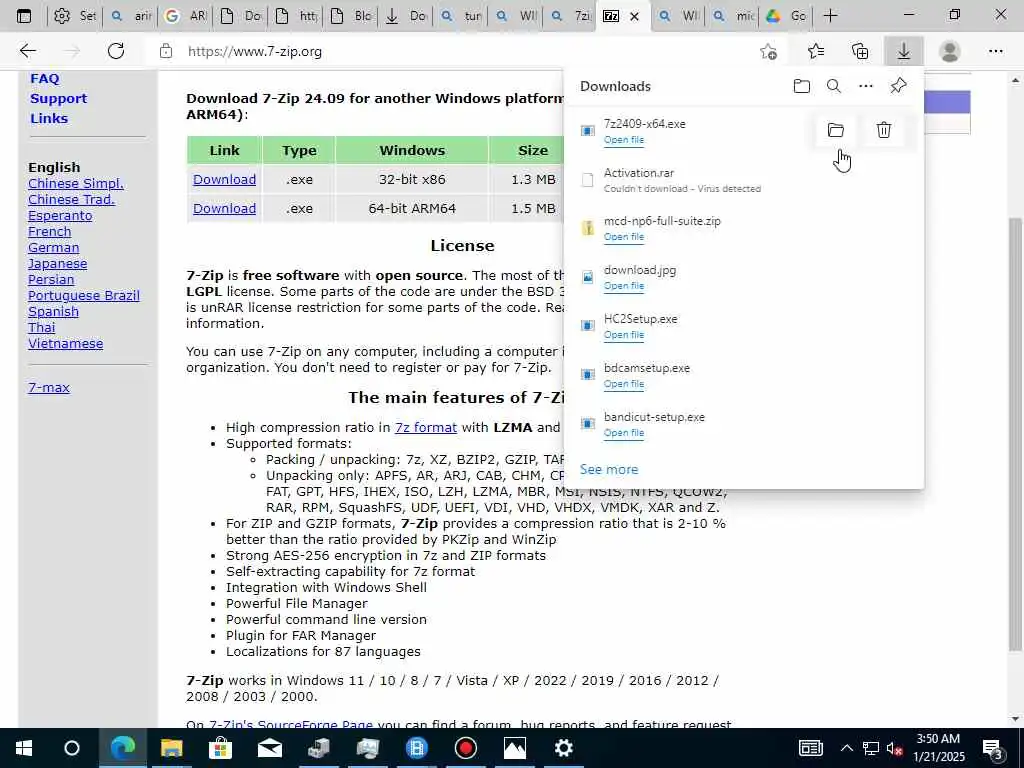The width and height of the screenshot is (1024, 768).
Task: Close the active 7-Zip tab
Action: (634, 16)
